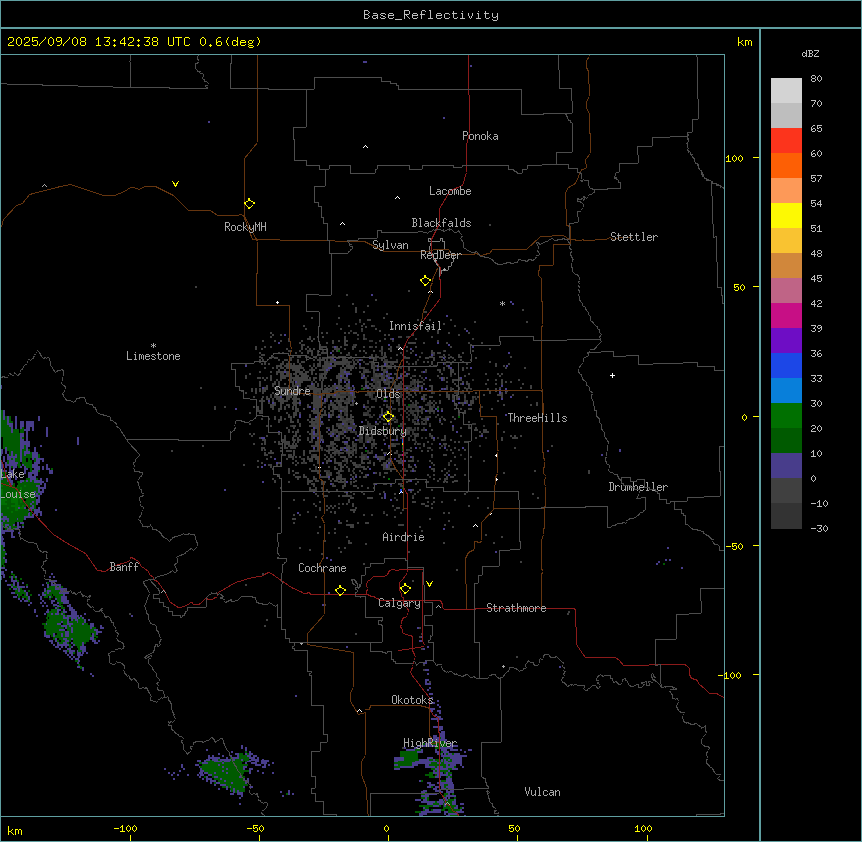The width and height of the screenshot is (862, 842).
Task: Click the Cochrane label
Action: 322,568
